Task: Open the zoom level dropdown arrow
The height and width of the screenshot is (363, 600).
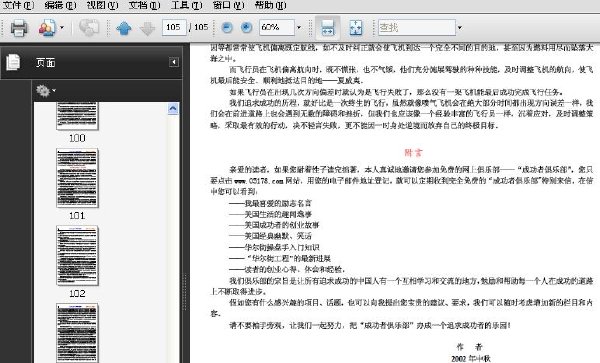Action: click(299, 28)
